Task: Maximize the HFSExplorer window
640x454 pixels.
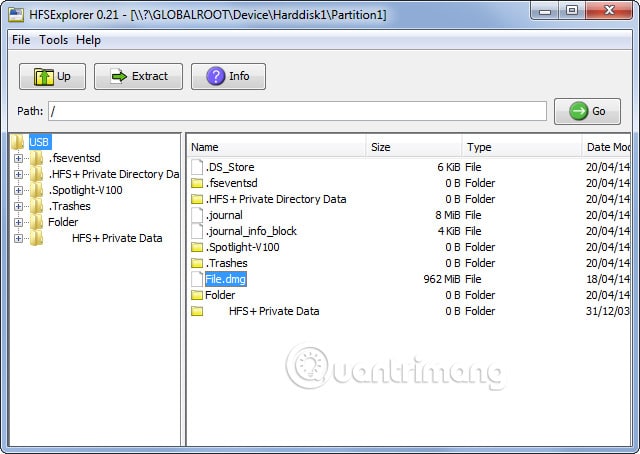Action: tap(572, 11)
